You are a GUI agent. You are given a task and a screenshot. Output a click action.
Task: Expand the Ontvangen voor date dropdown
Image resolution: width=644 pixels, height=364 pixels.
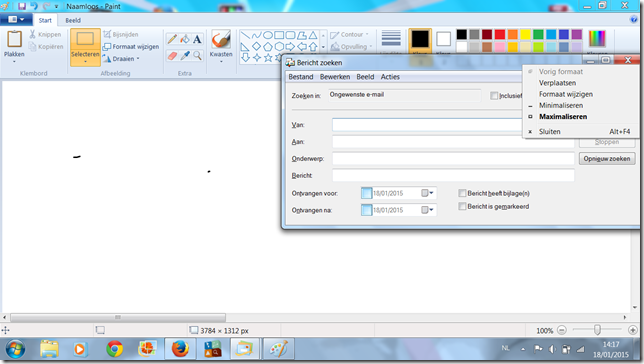(427, 193)
